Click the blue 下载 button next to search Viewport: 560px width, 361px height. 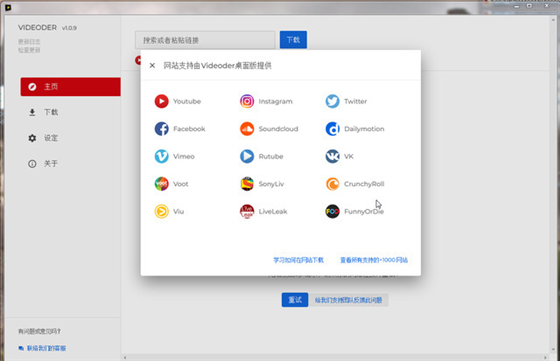click(x=293, y=40)
